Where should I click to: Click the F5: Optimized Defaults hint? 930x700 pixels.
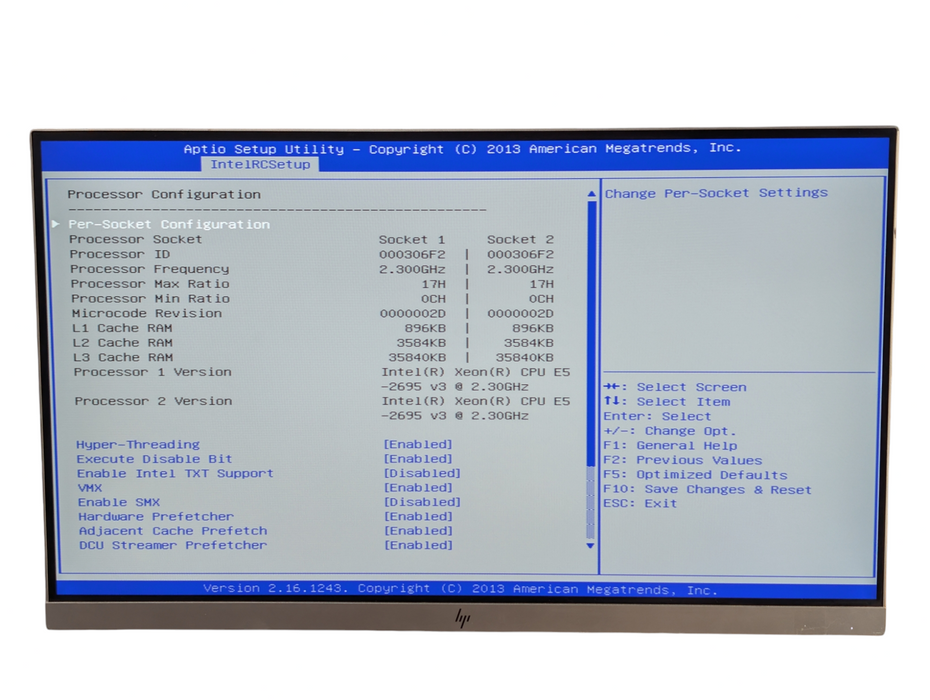click(x=695, y=475)
